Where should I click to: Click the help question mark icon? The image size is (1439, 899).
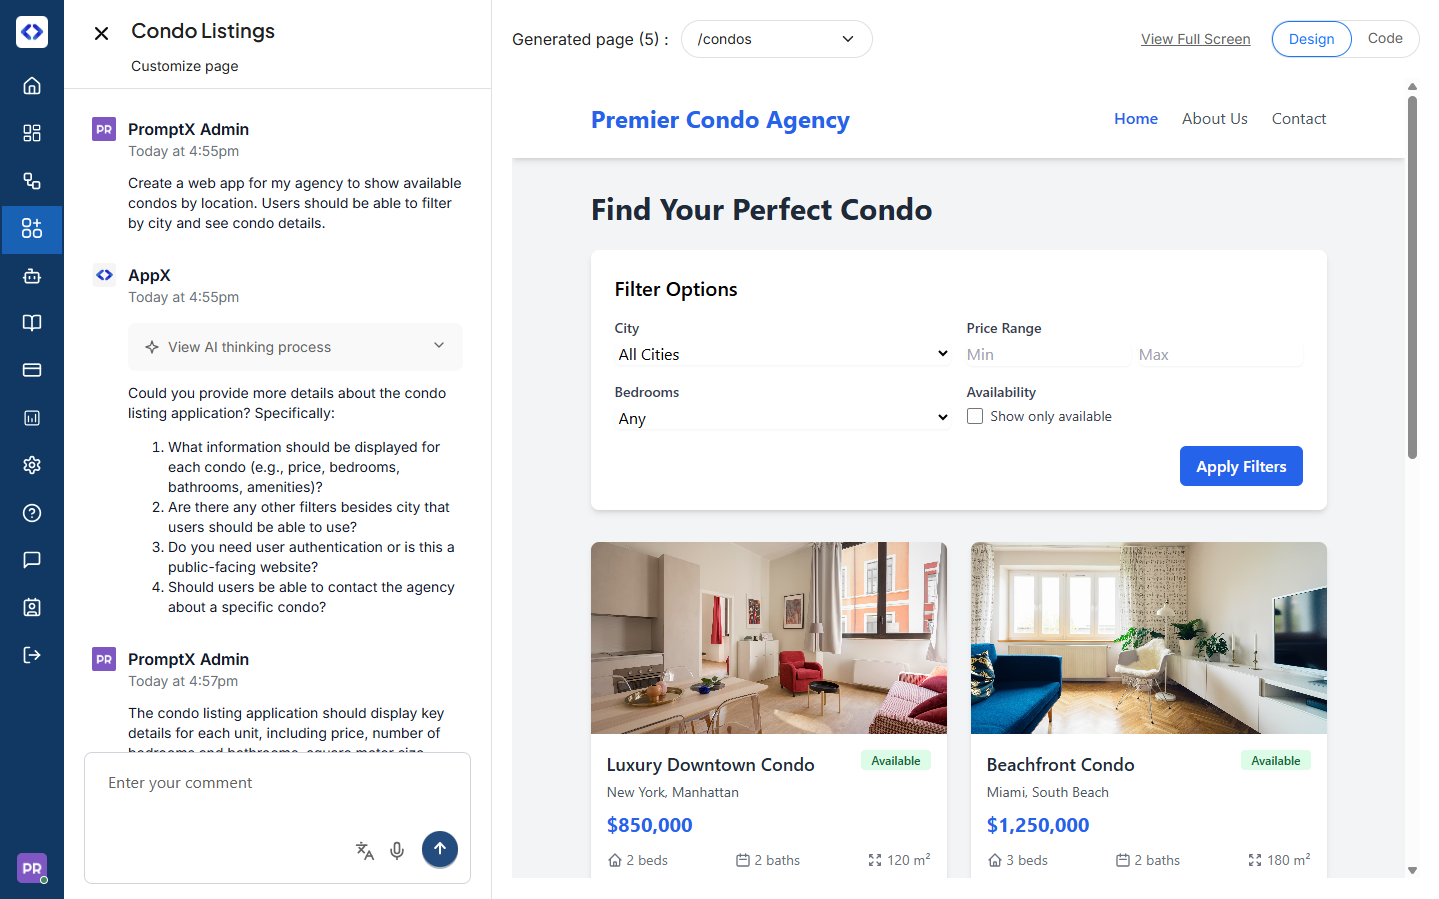point(32,513)
